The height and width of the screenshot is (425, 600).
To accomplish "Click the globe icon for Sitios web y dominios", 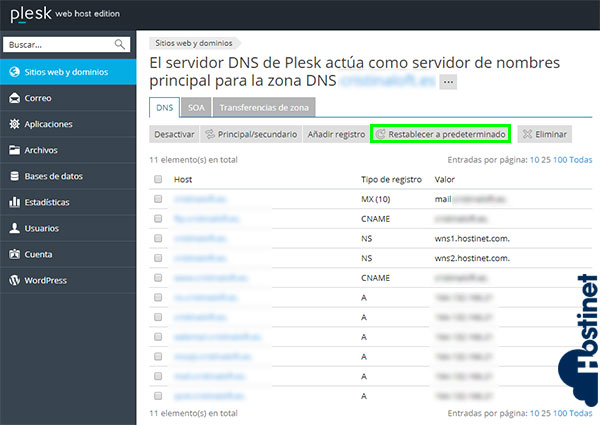I will click(x=15, y=72).
